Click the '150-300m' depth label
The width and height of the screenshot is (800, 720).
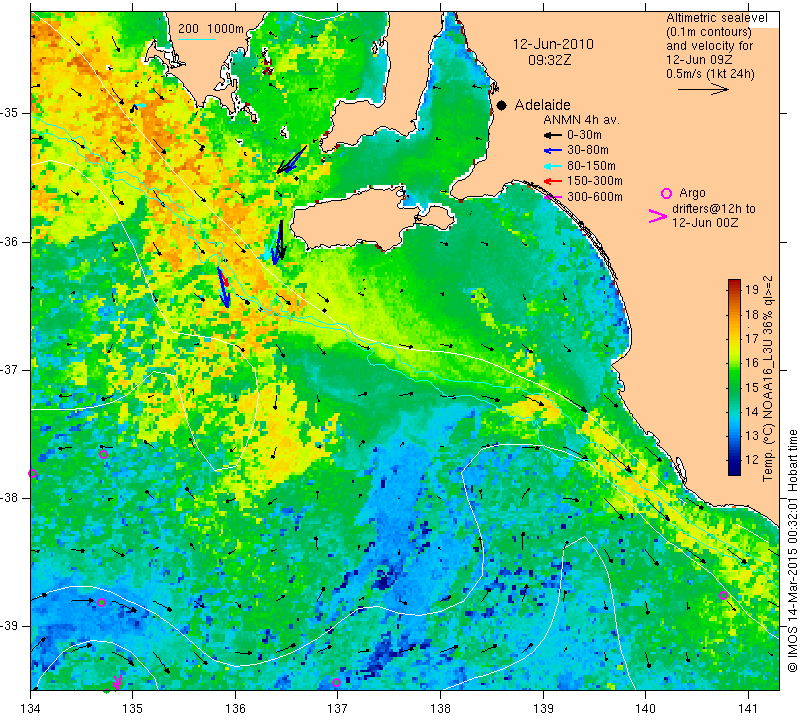click(594, 181)
